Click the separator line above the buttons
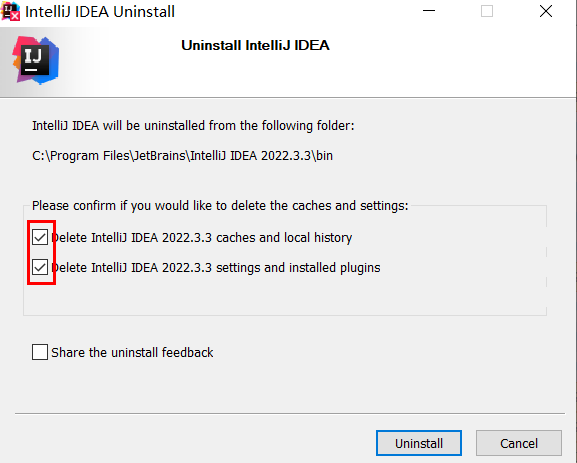The width and height of the screenshot is (577, 463). tap(290, 413)
